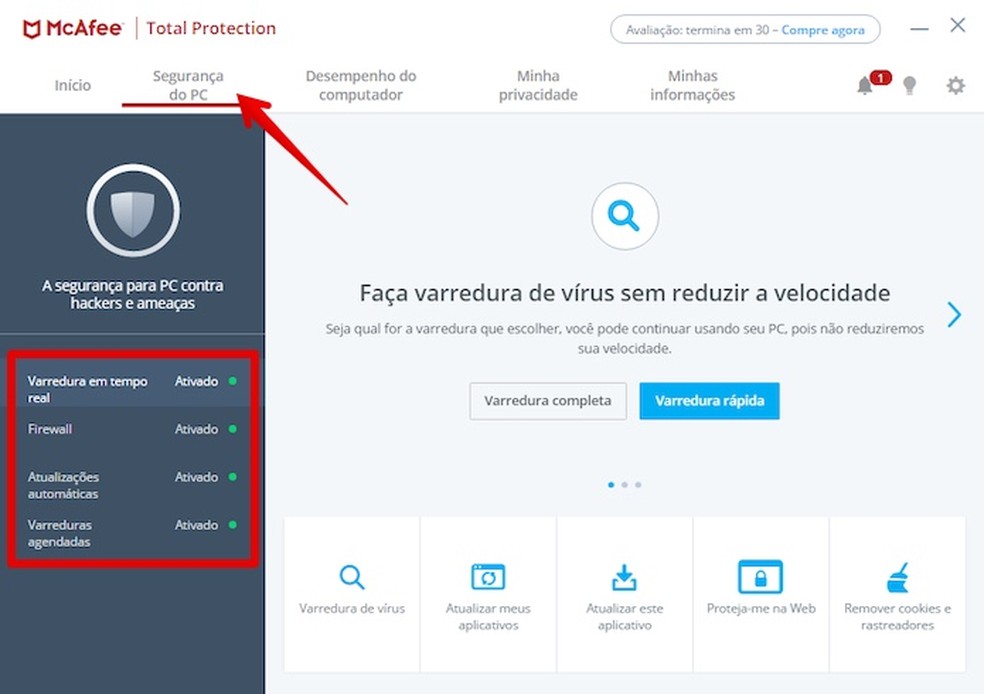Open the Firewall status row

click(x=132, y=430)
